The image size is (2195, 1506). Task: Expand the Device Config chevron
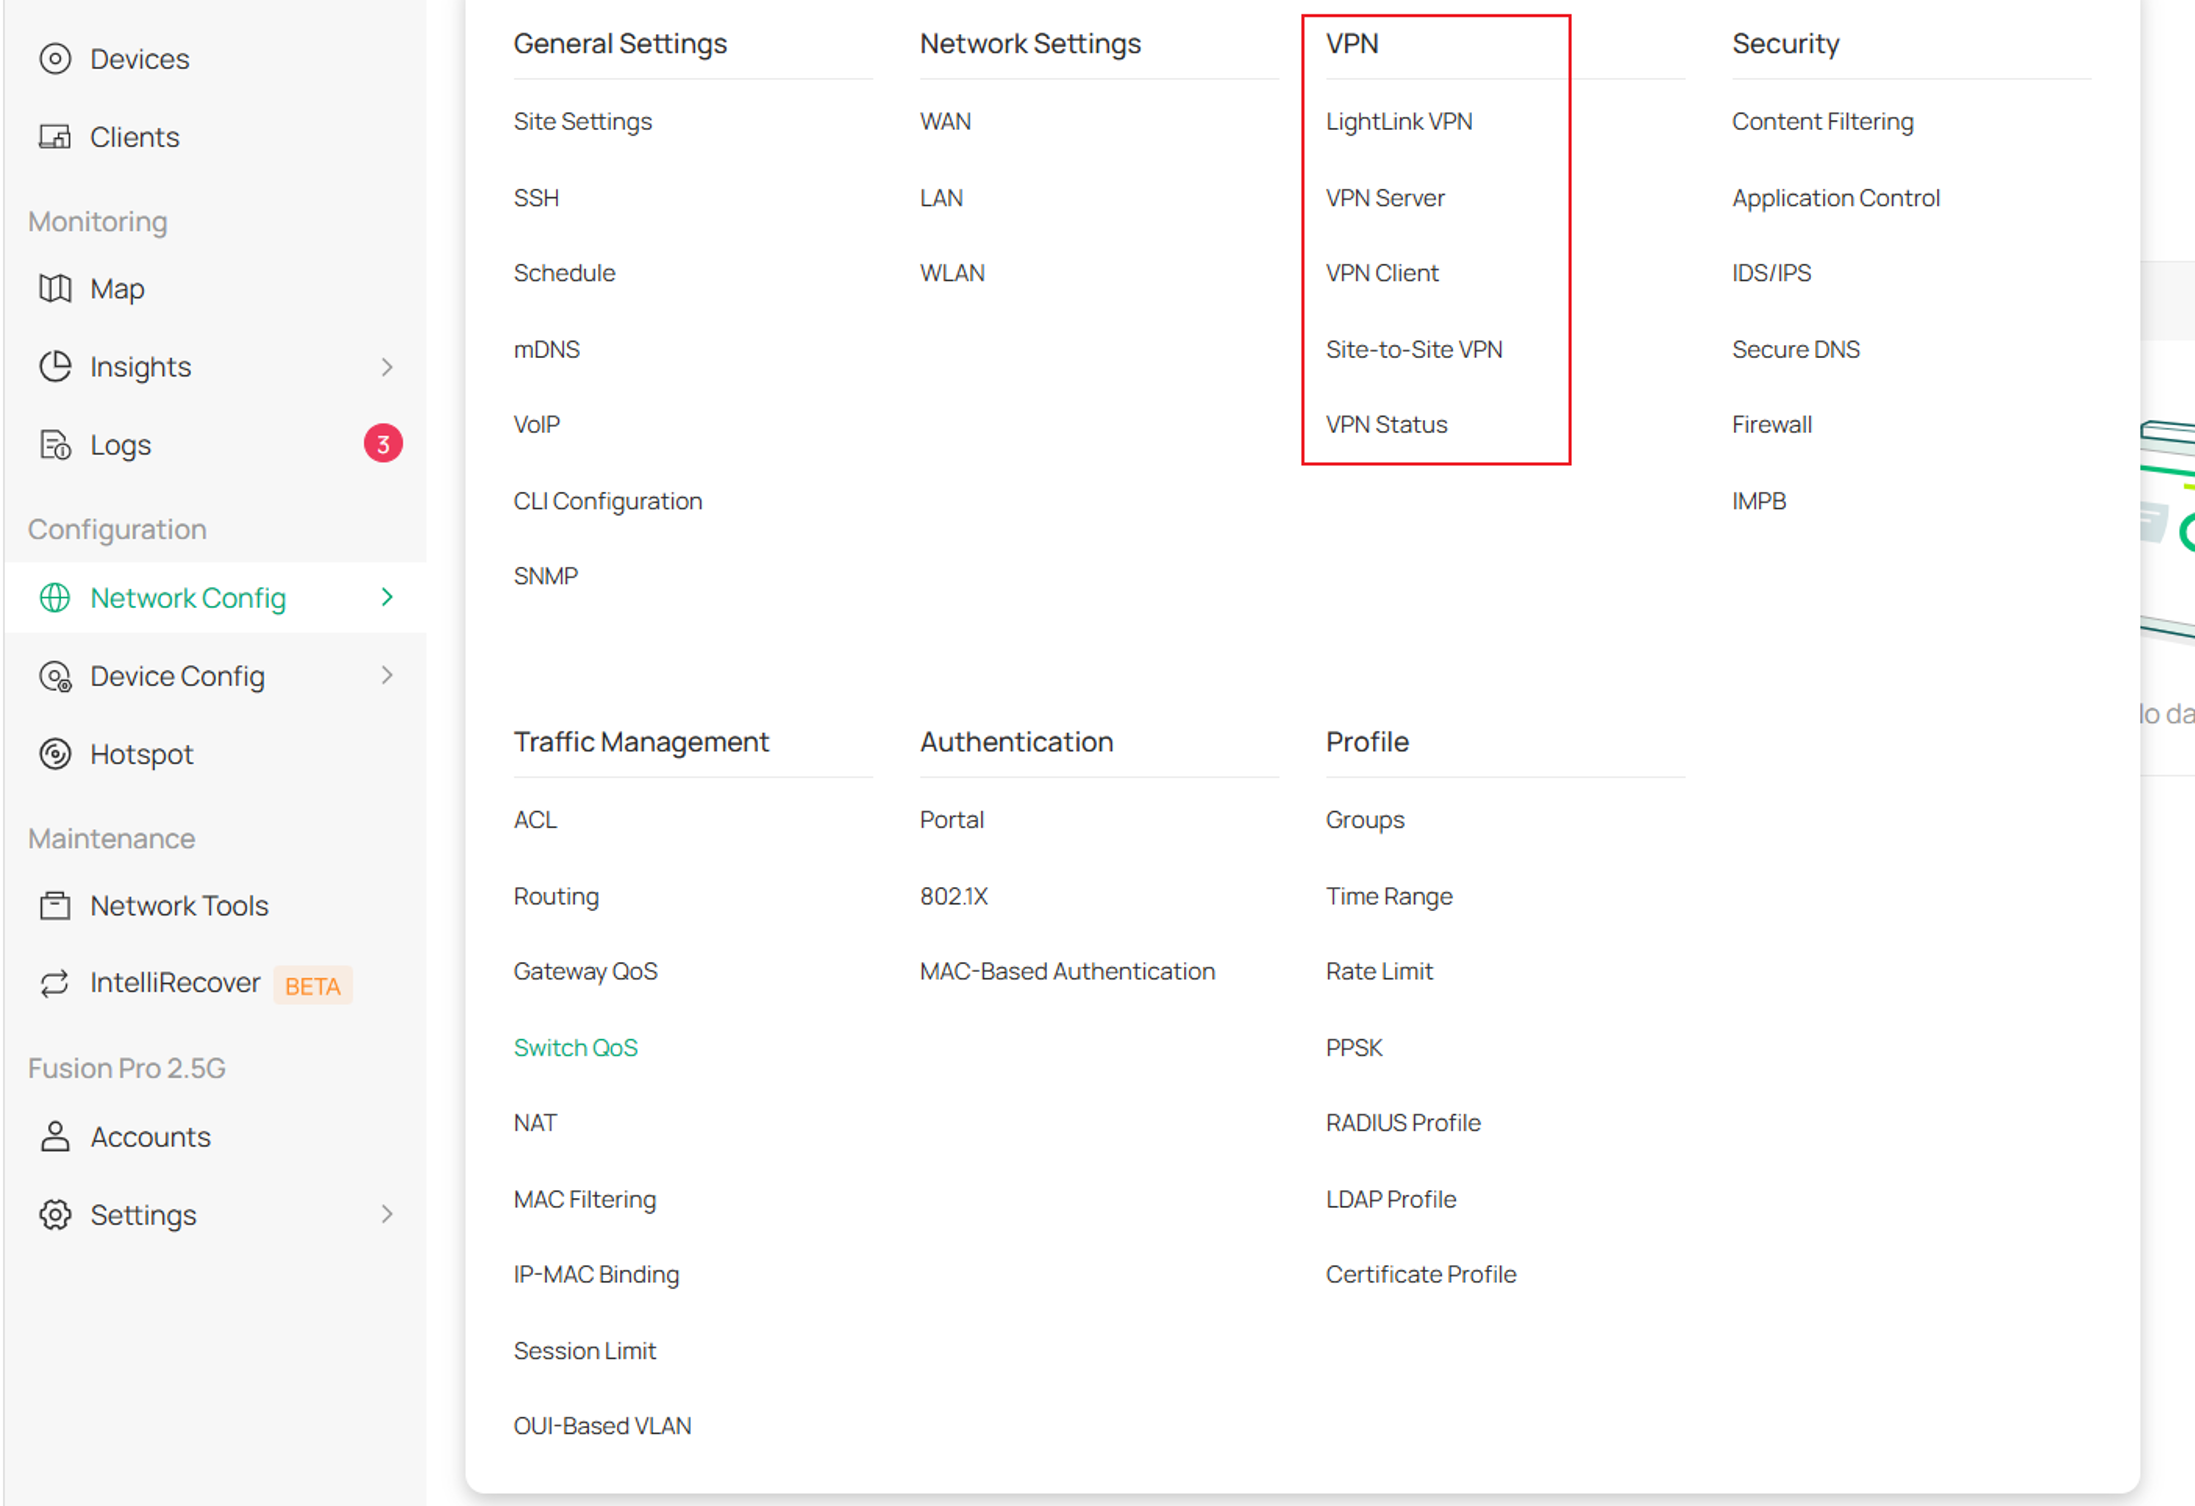388,675
